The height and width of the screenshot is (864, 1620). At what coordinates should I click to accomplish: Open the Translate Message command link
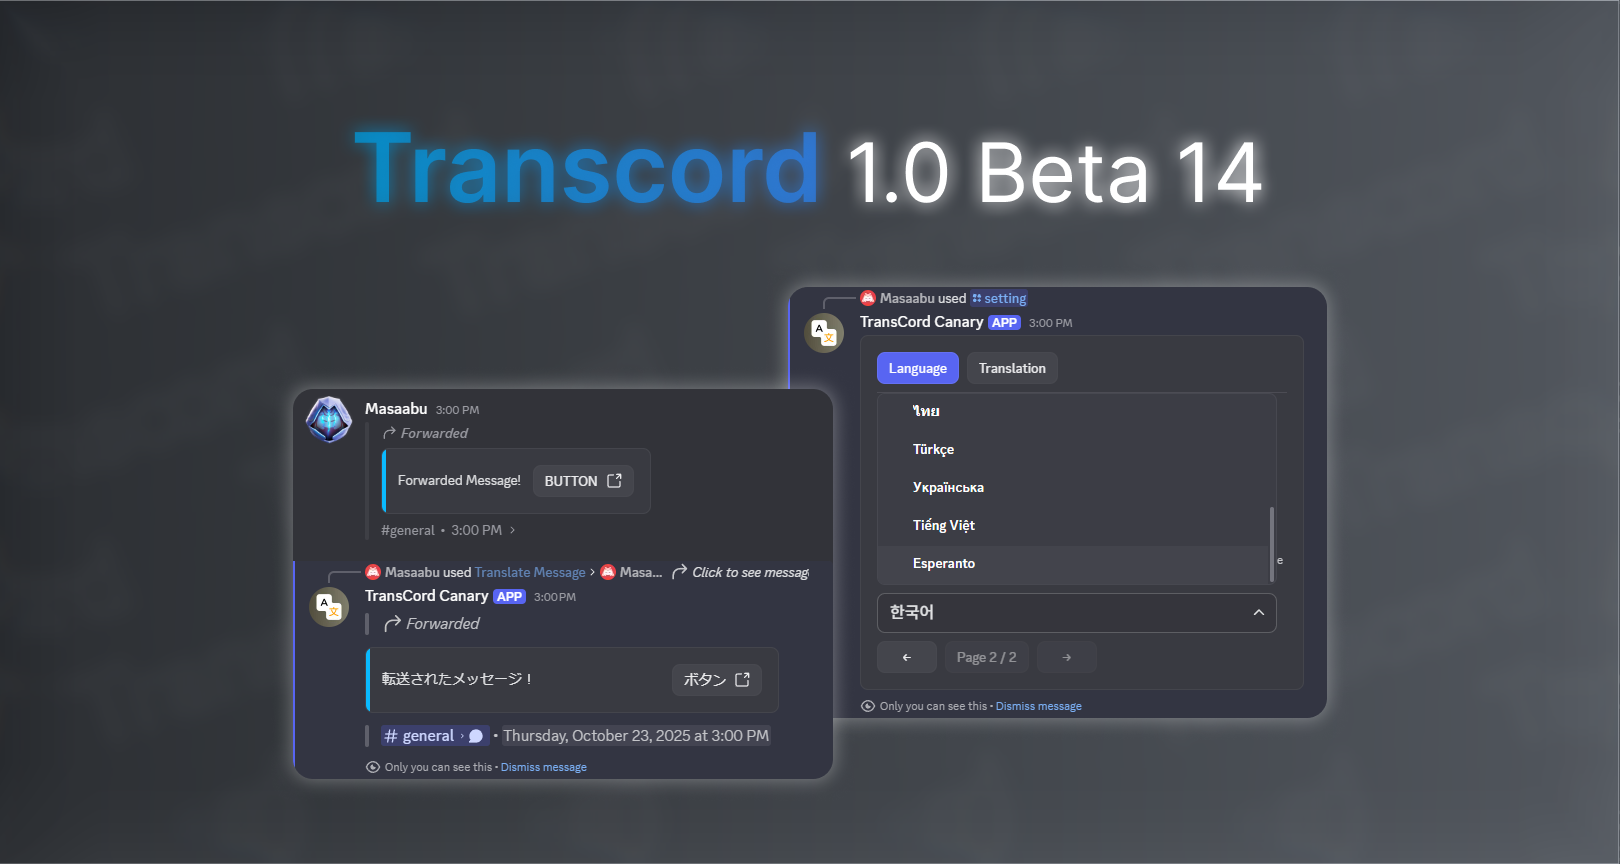click(530, 572)
